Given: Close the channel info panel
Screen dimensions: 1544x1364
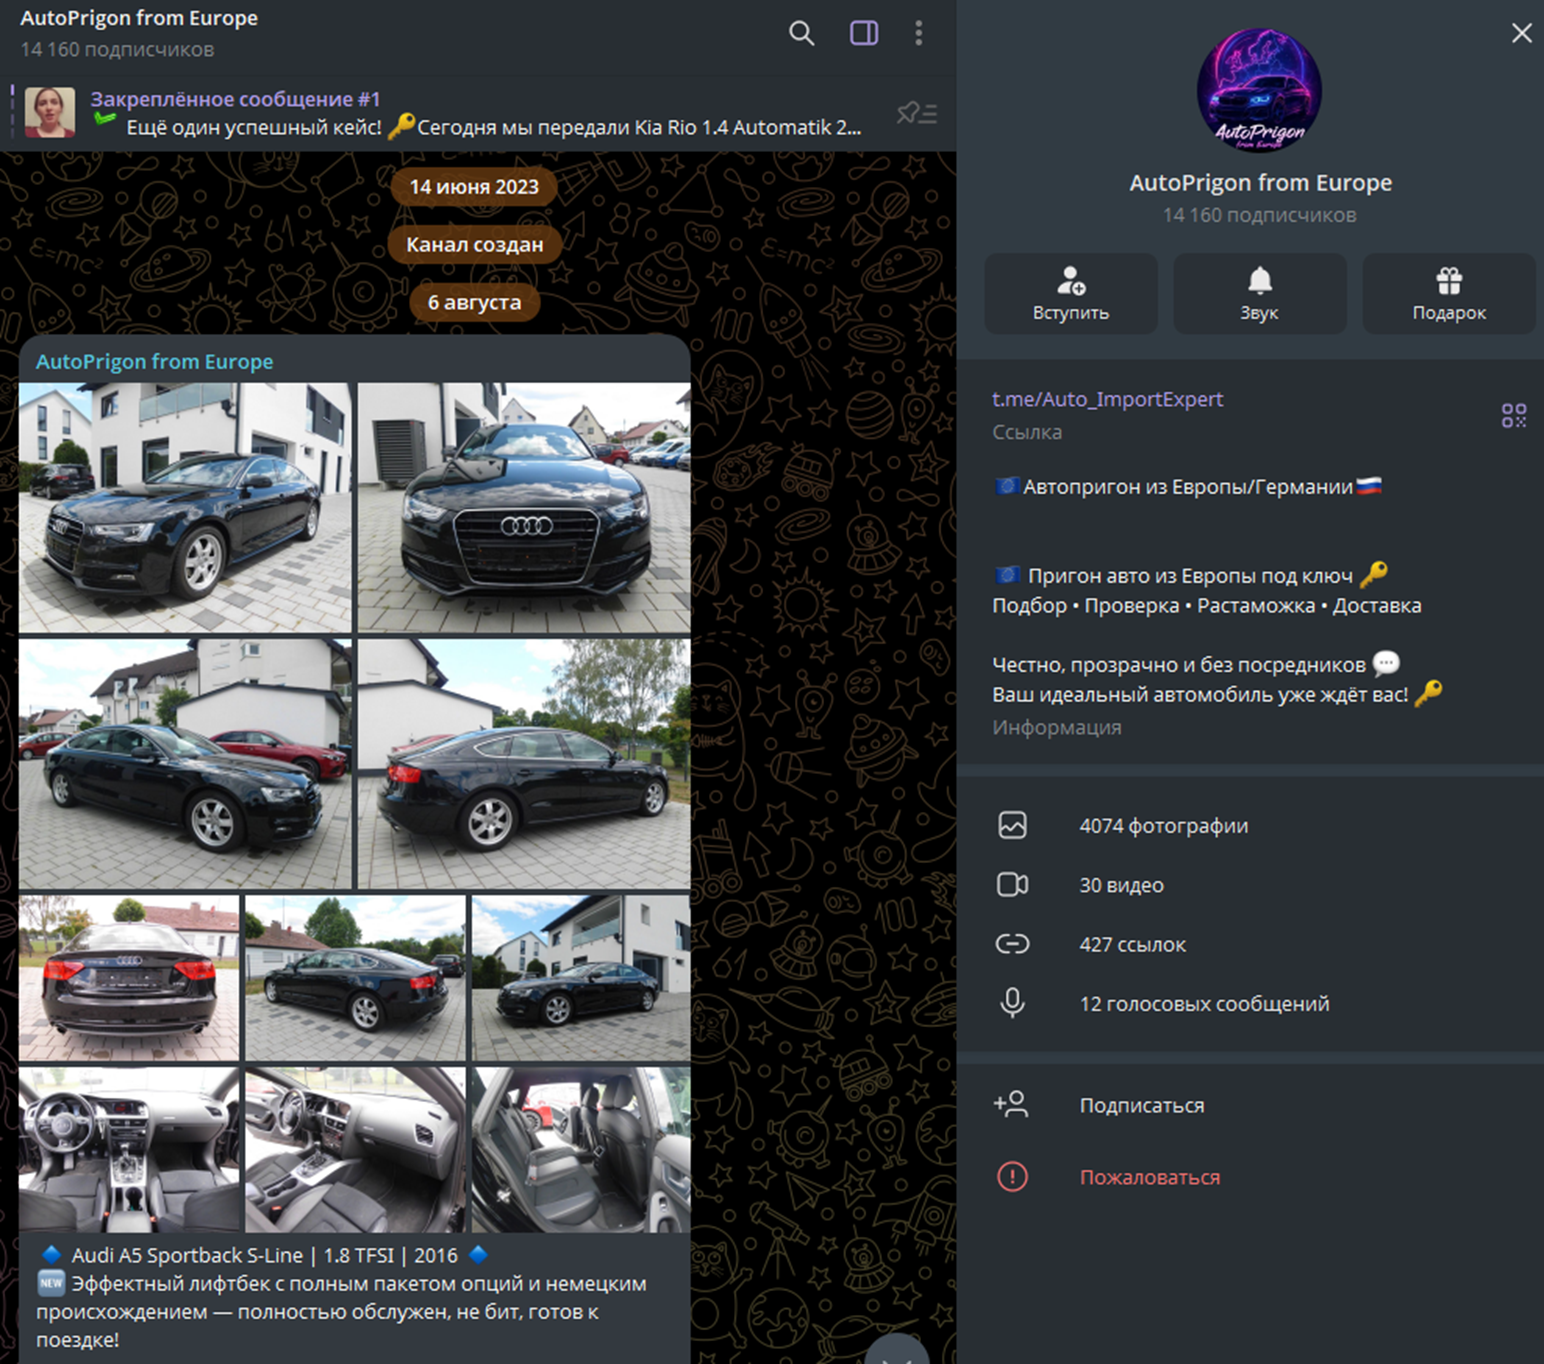Looking at the screenshot, I should [1521, 33].
